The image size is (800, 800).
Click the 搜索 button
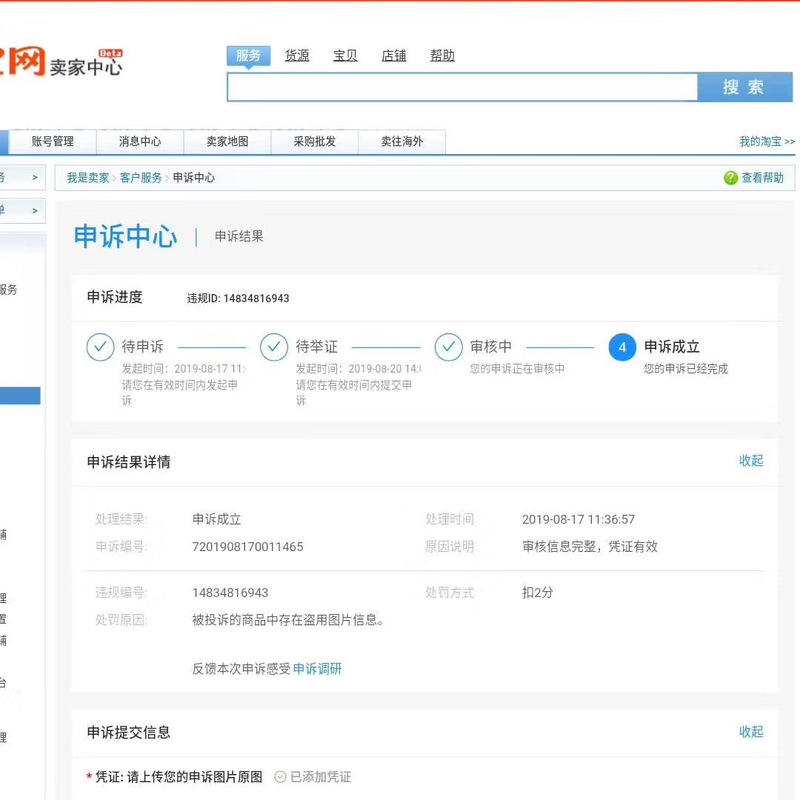[x=744, y=87]
